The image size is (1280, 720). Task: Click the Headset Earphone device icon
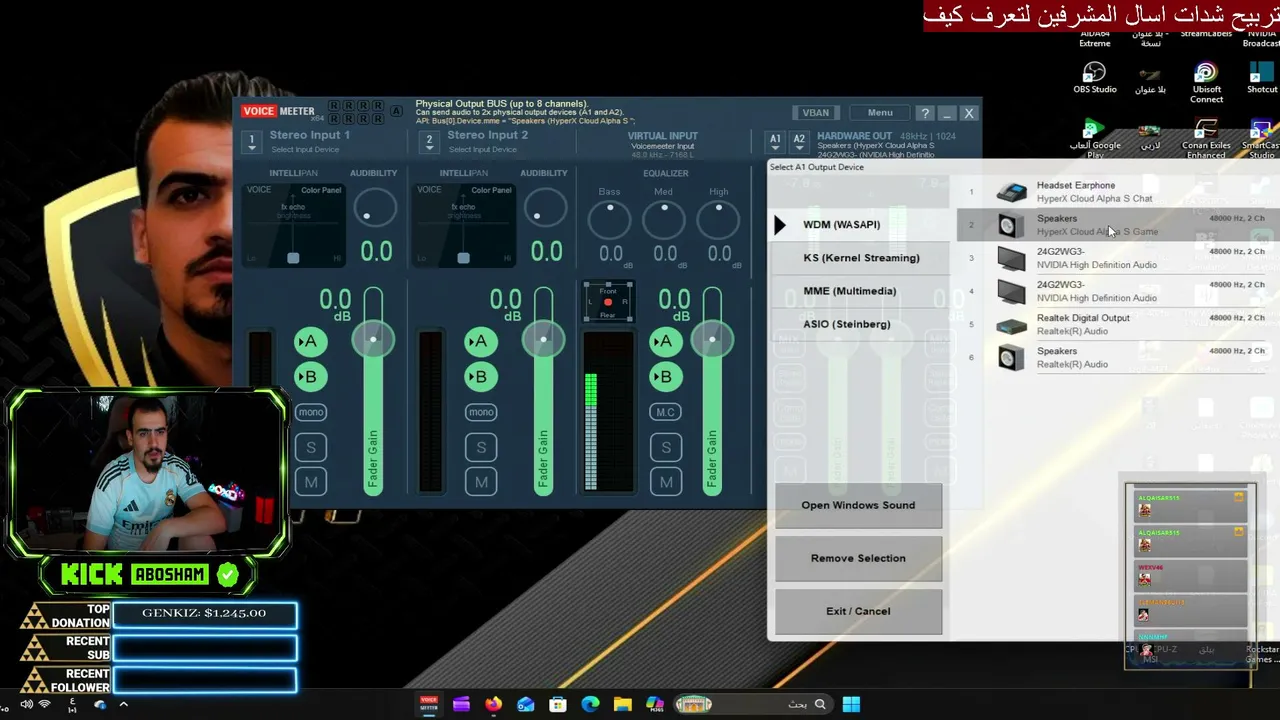pos(1011,192)
